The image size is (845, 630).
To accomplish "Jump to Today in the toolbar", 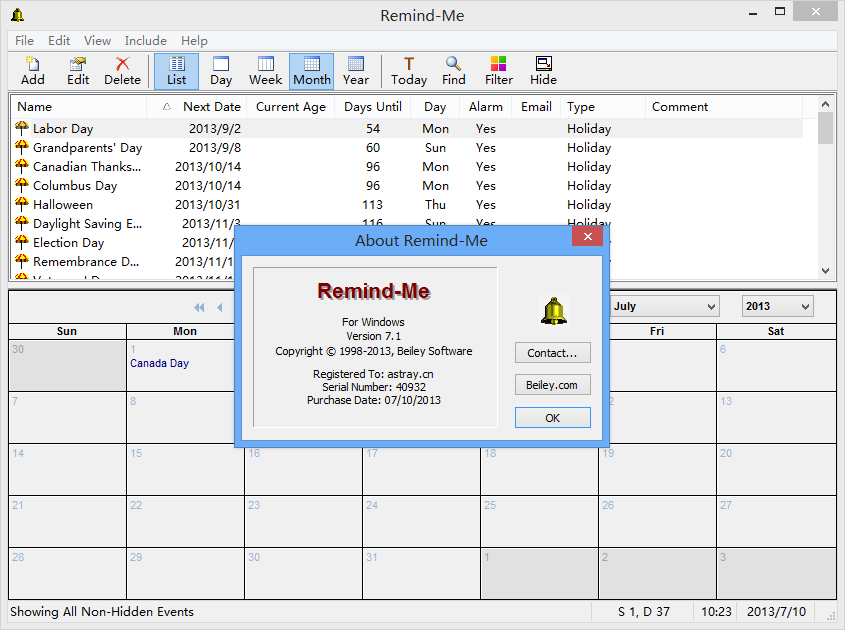I will click(x=408, y=71).
